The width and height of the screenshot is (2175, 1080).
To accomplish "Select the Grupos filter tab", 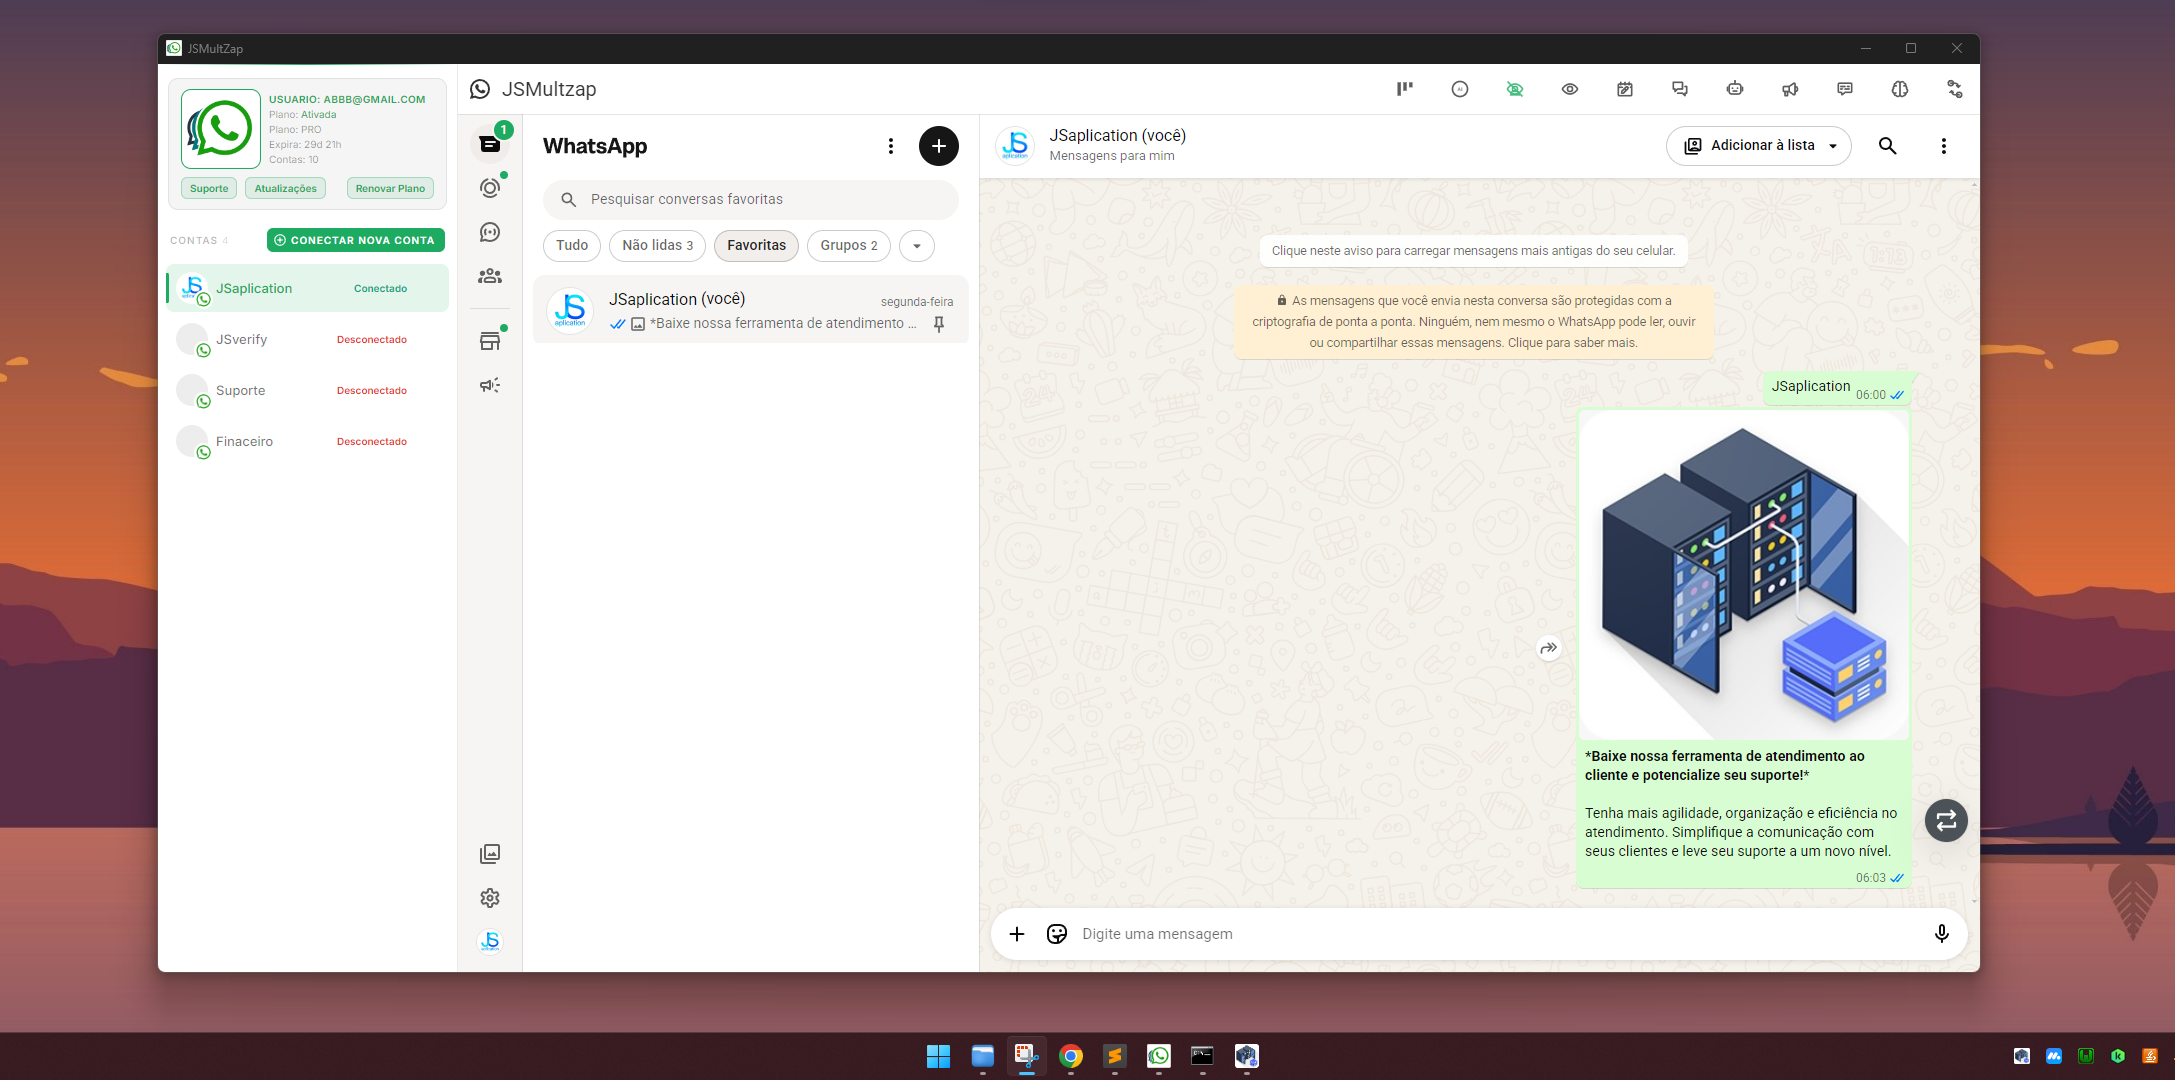I will tap(849, 246).
